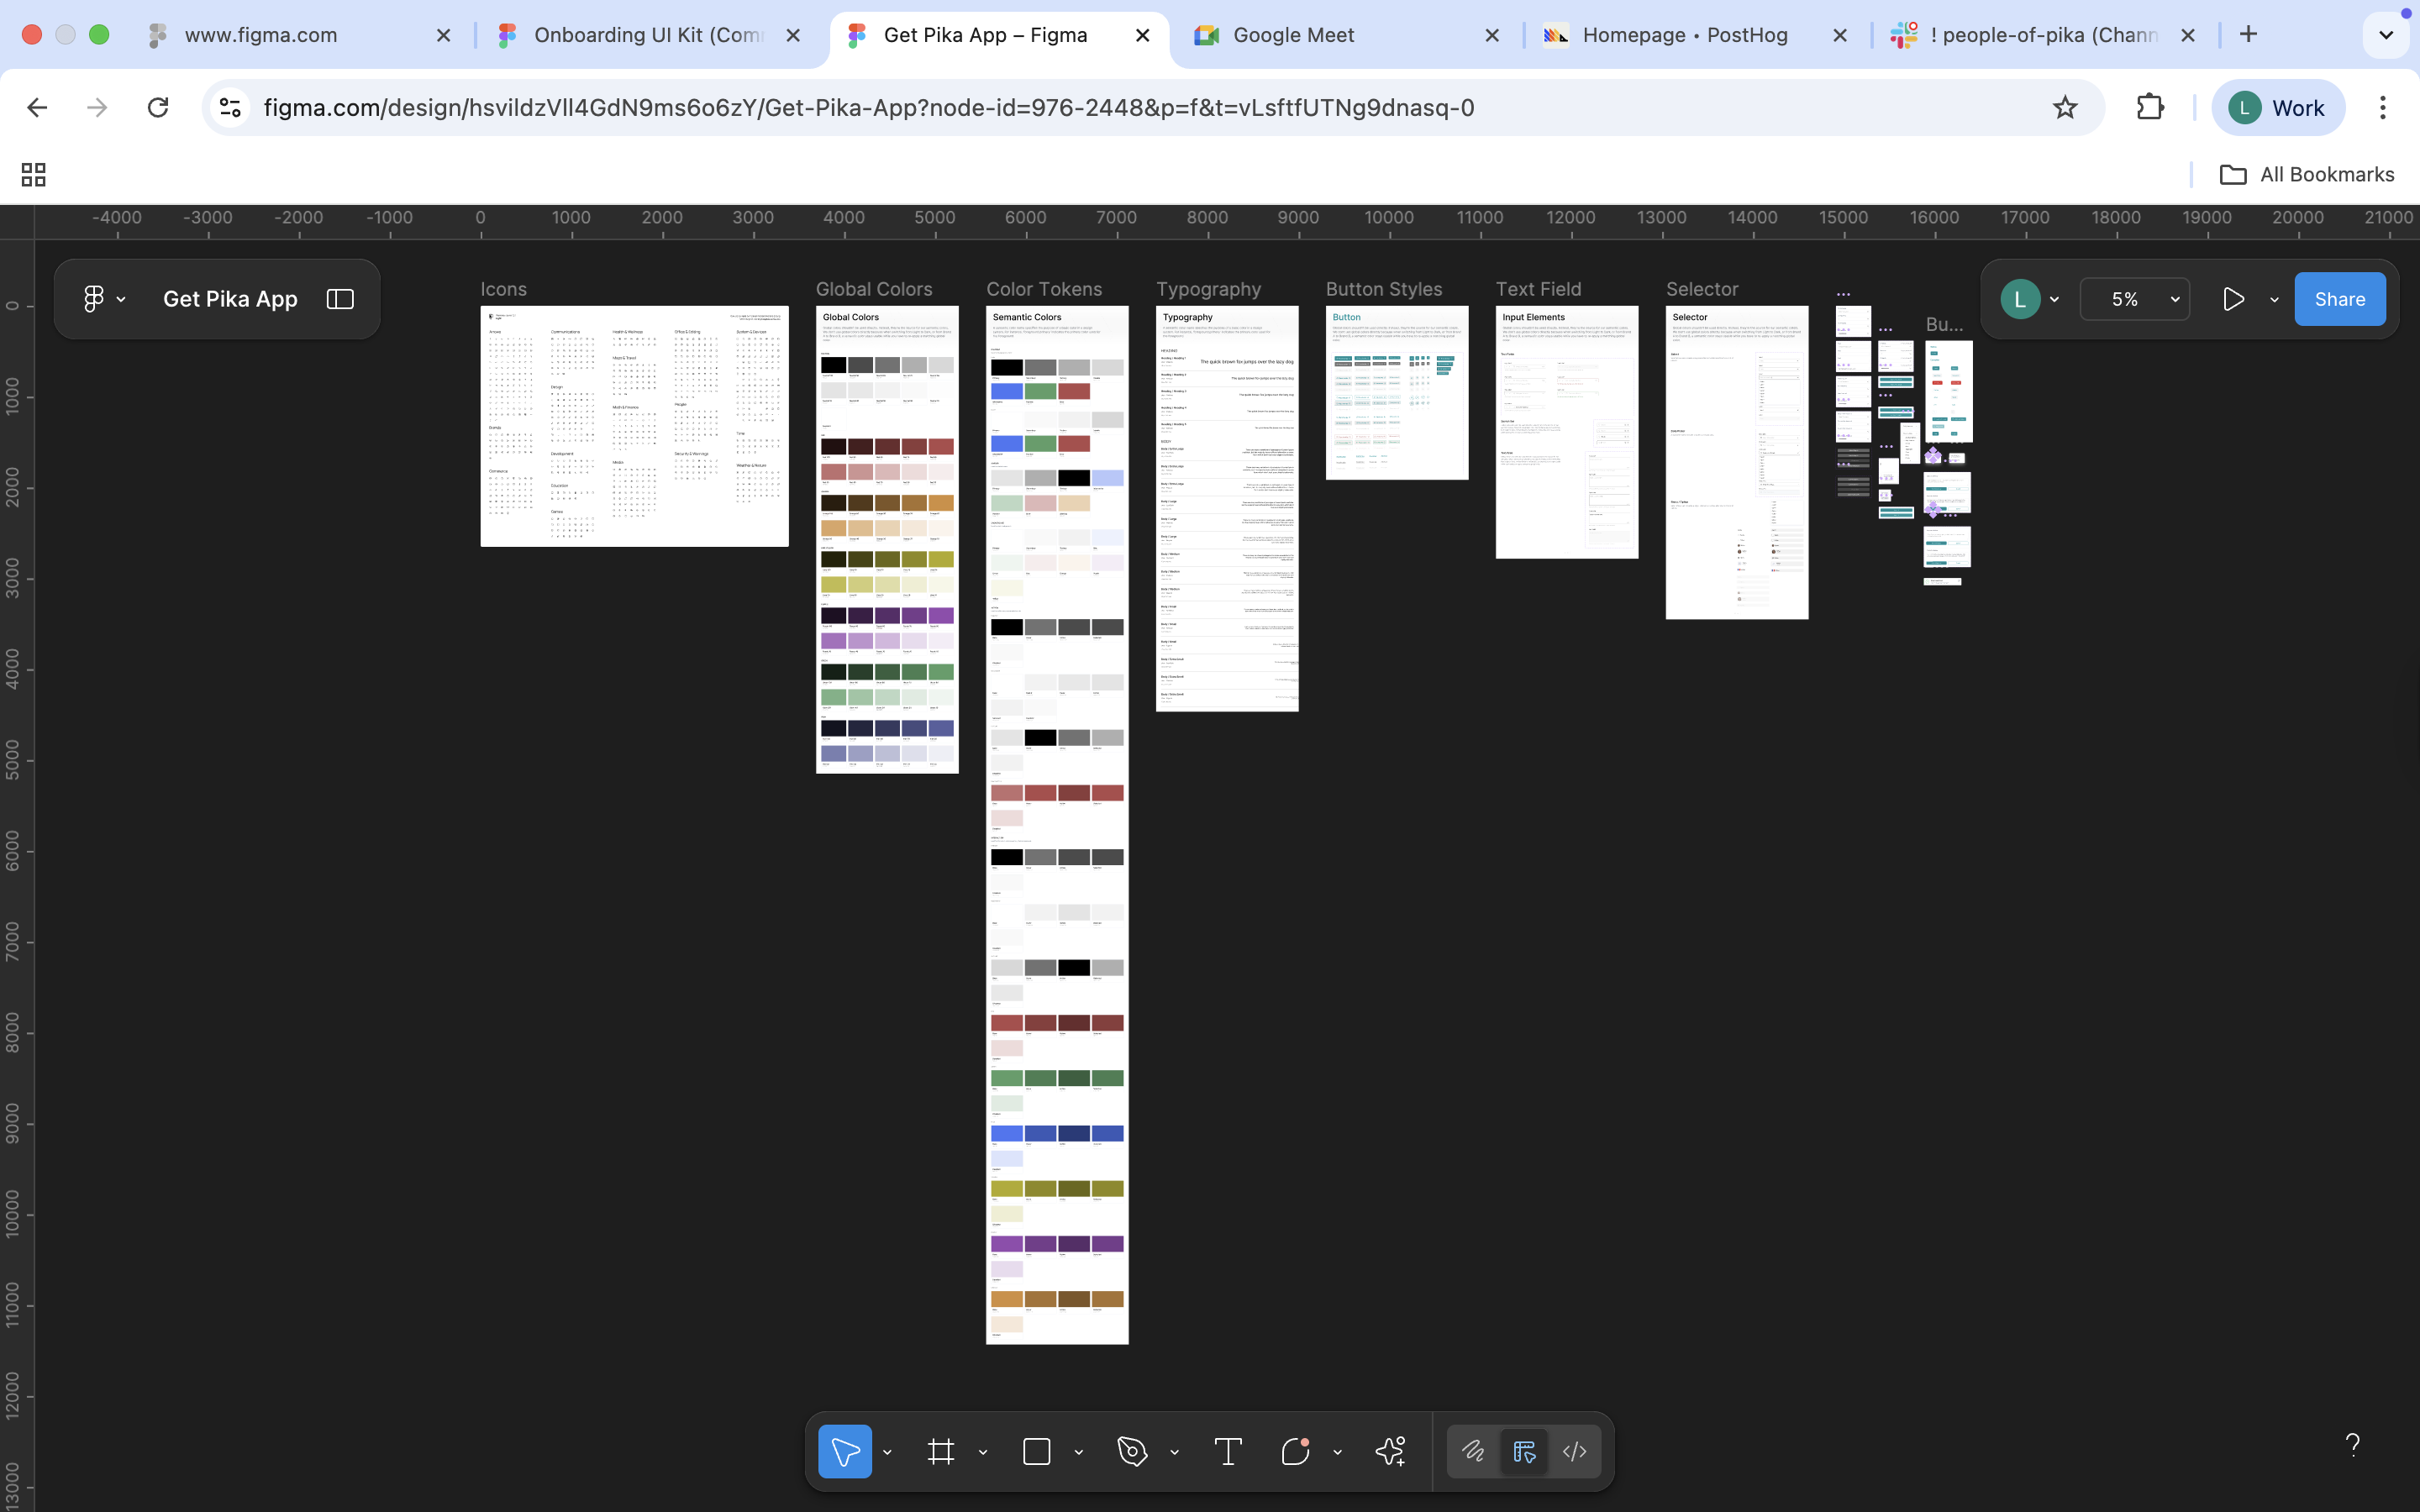Select the Move tool in the toolbar

pos(845,1451)
